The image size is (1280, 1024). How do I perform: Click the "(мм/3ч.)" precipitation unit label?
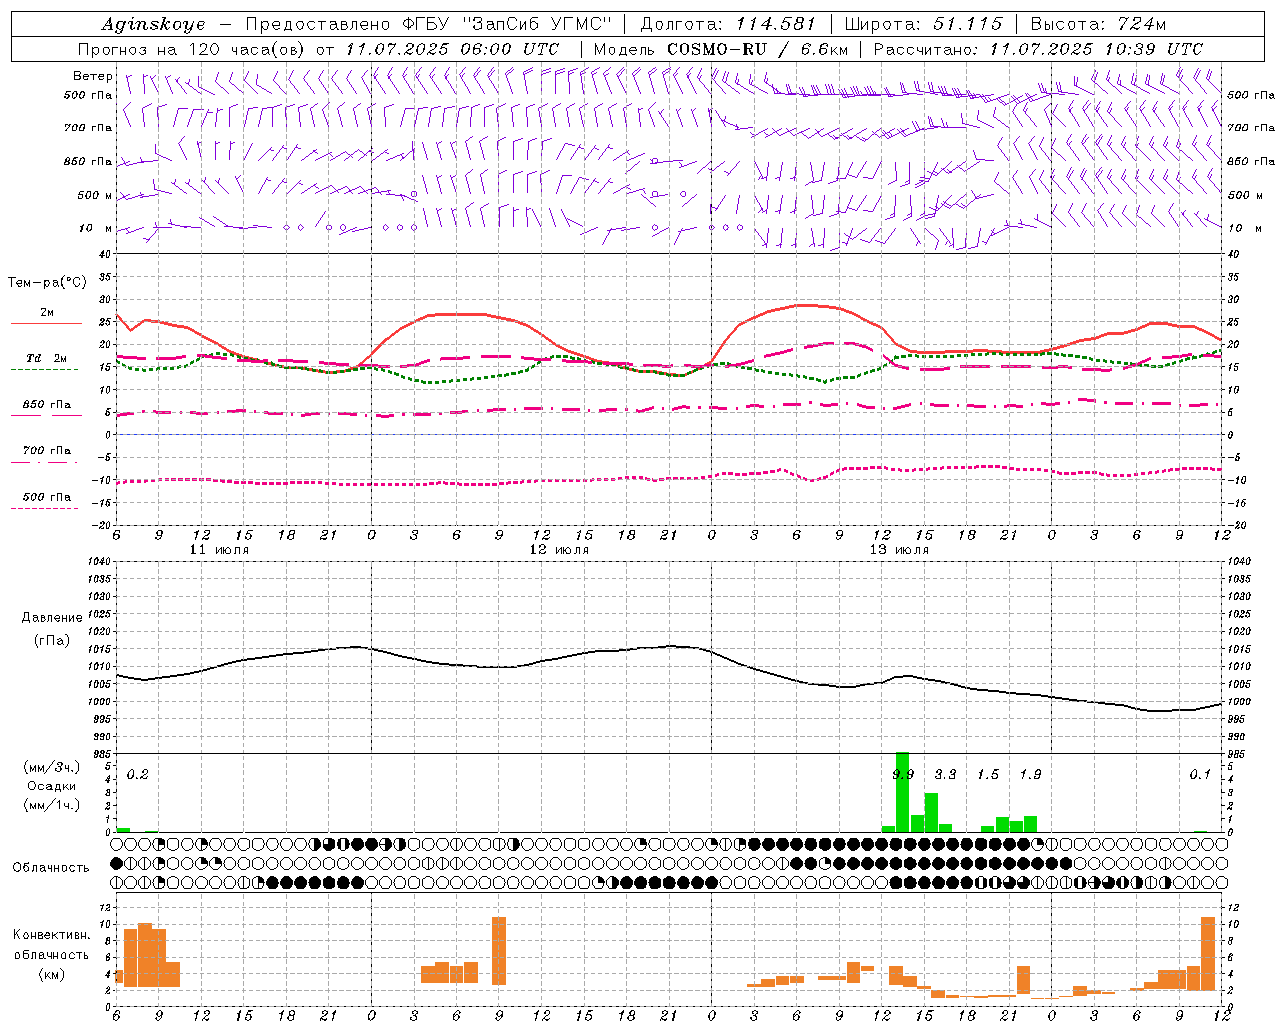[51, 767]
